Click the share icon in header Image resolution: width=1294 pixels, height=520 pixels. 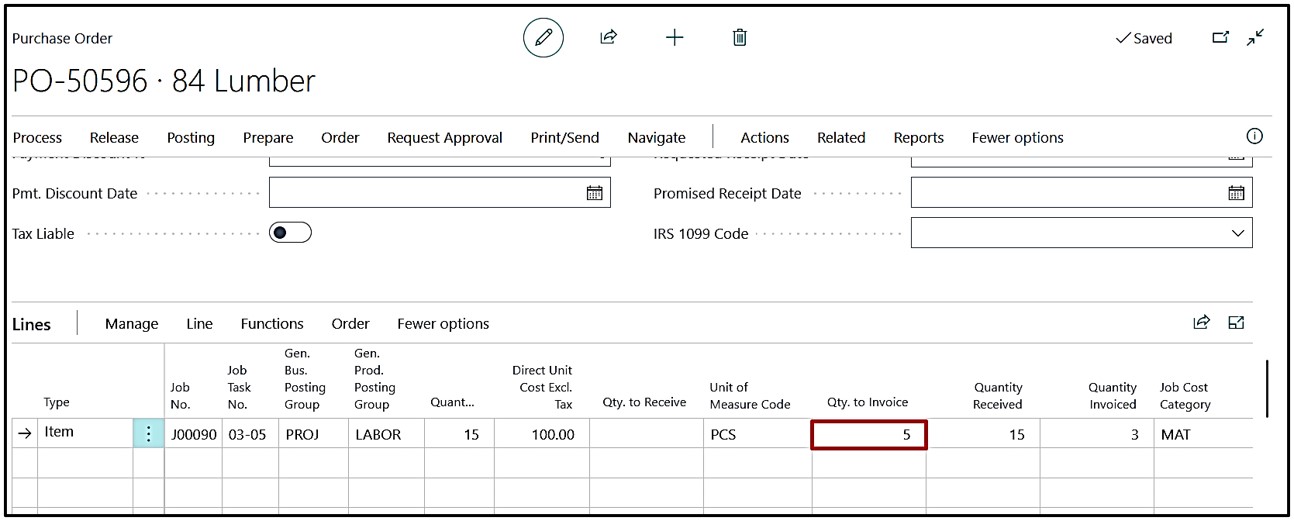[608, 38]
